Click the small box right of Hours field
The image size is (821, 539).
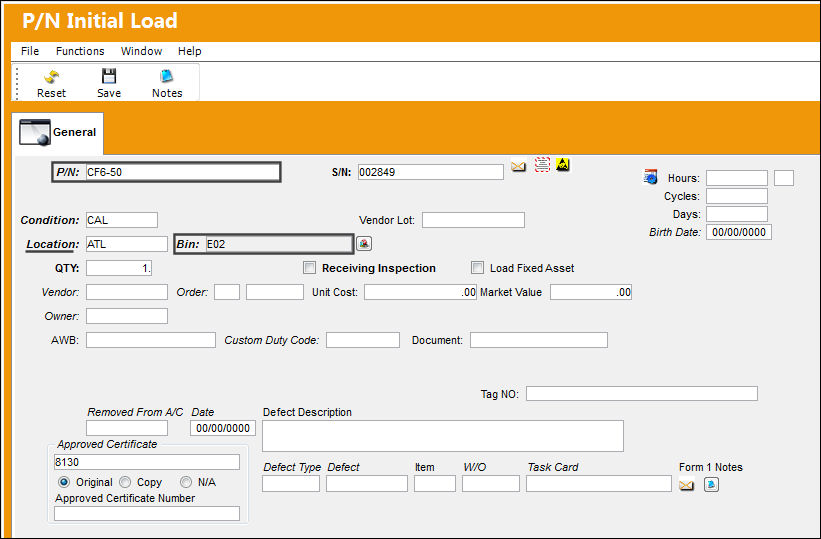click(x=784, y=178)
